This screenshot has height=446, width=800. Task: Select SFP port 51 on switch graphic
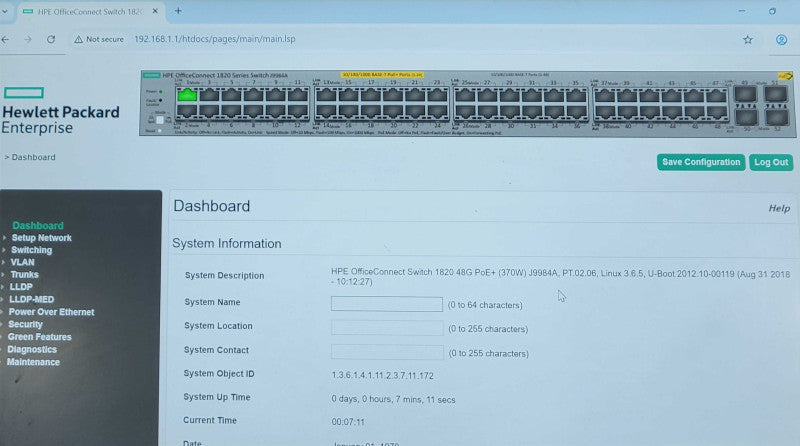[776, 94]
